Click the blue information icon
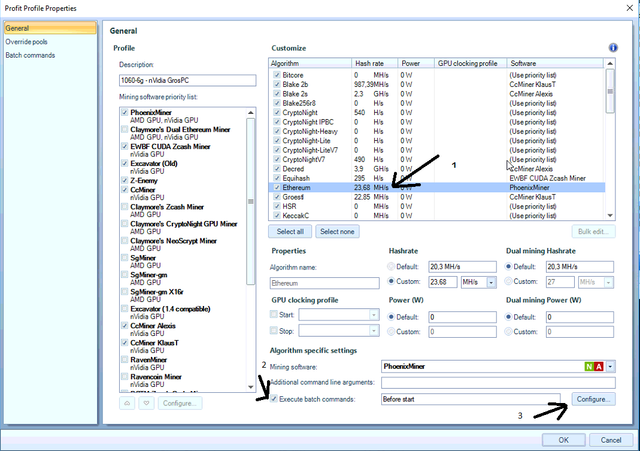Image resolution: width=640 pixels, height=451 pixels. coord(613,48)
